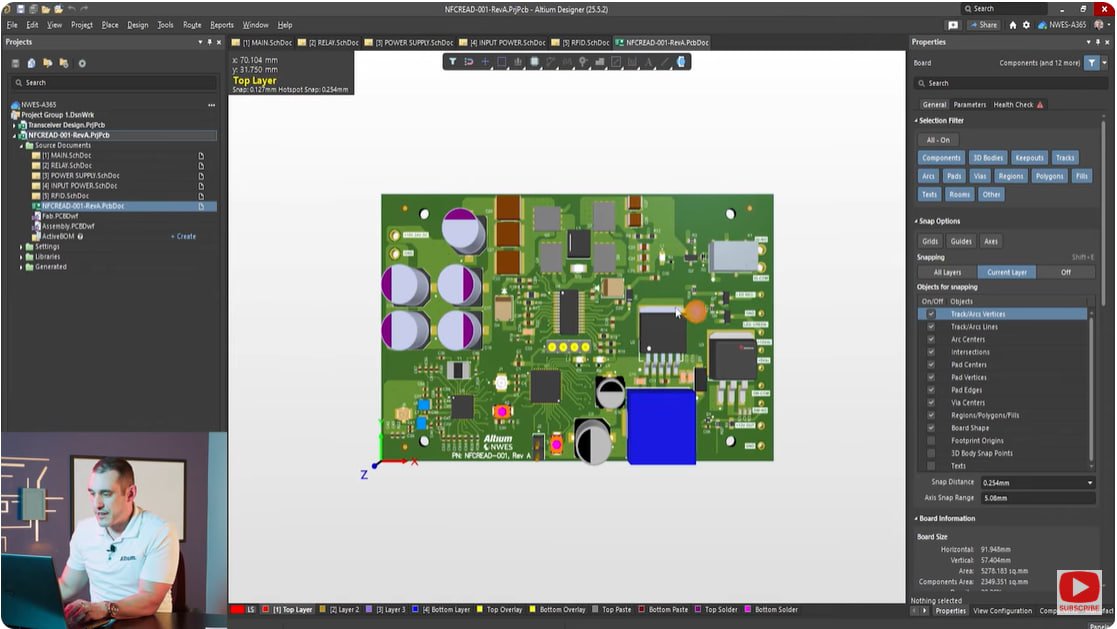Select the Bottom Overlay layer color tab

(565, 609)
